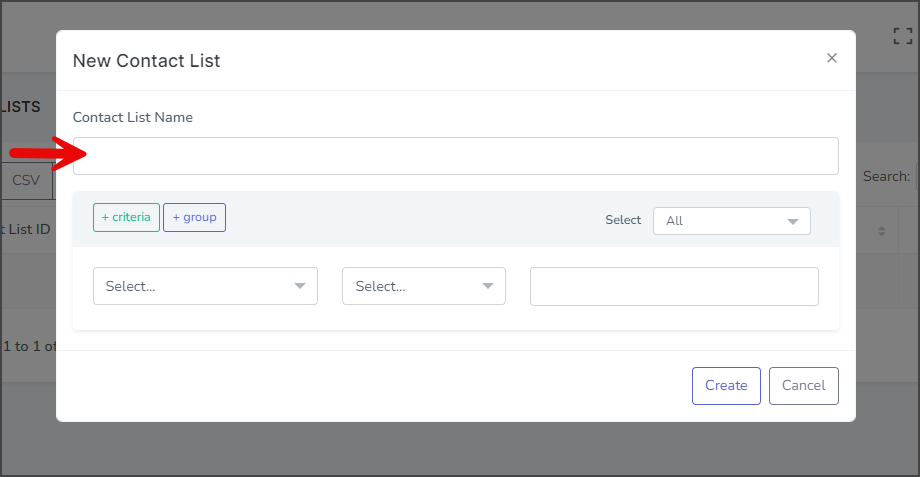
Task: Click the column sort arrows icon
Action: coord(881,231)
